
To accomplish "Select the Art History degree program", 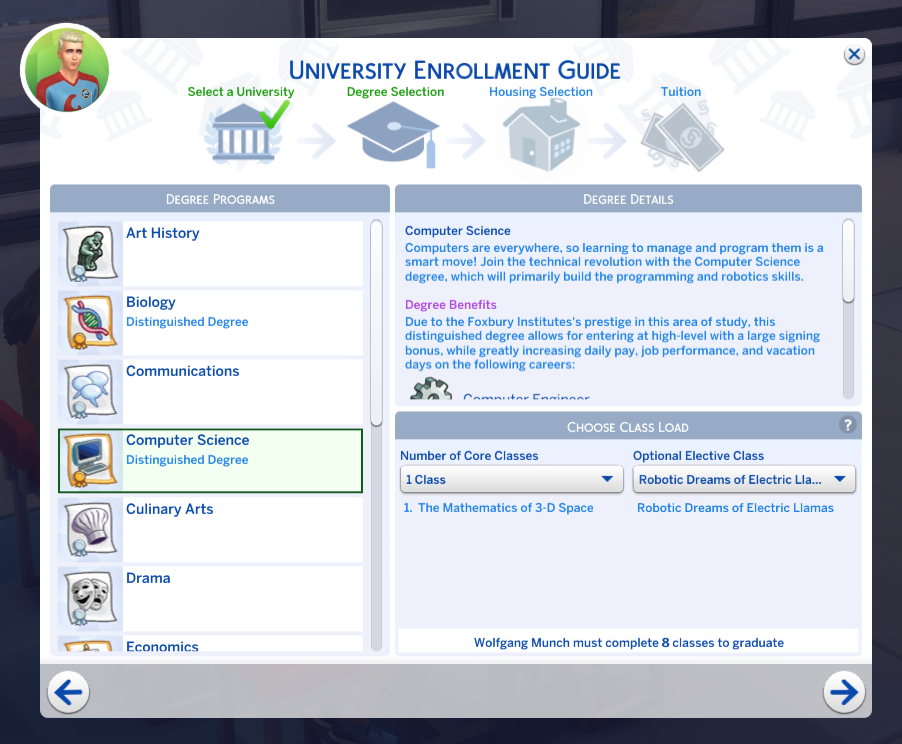I will tap(211, 254).
